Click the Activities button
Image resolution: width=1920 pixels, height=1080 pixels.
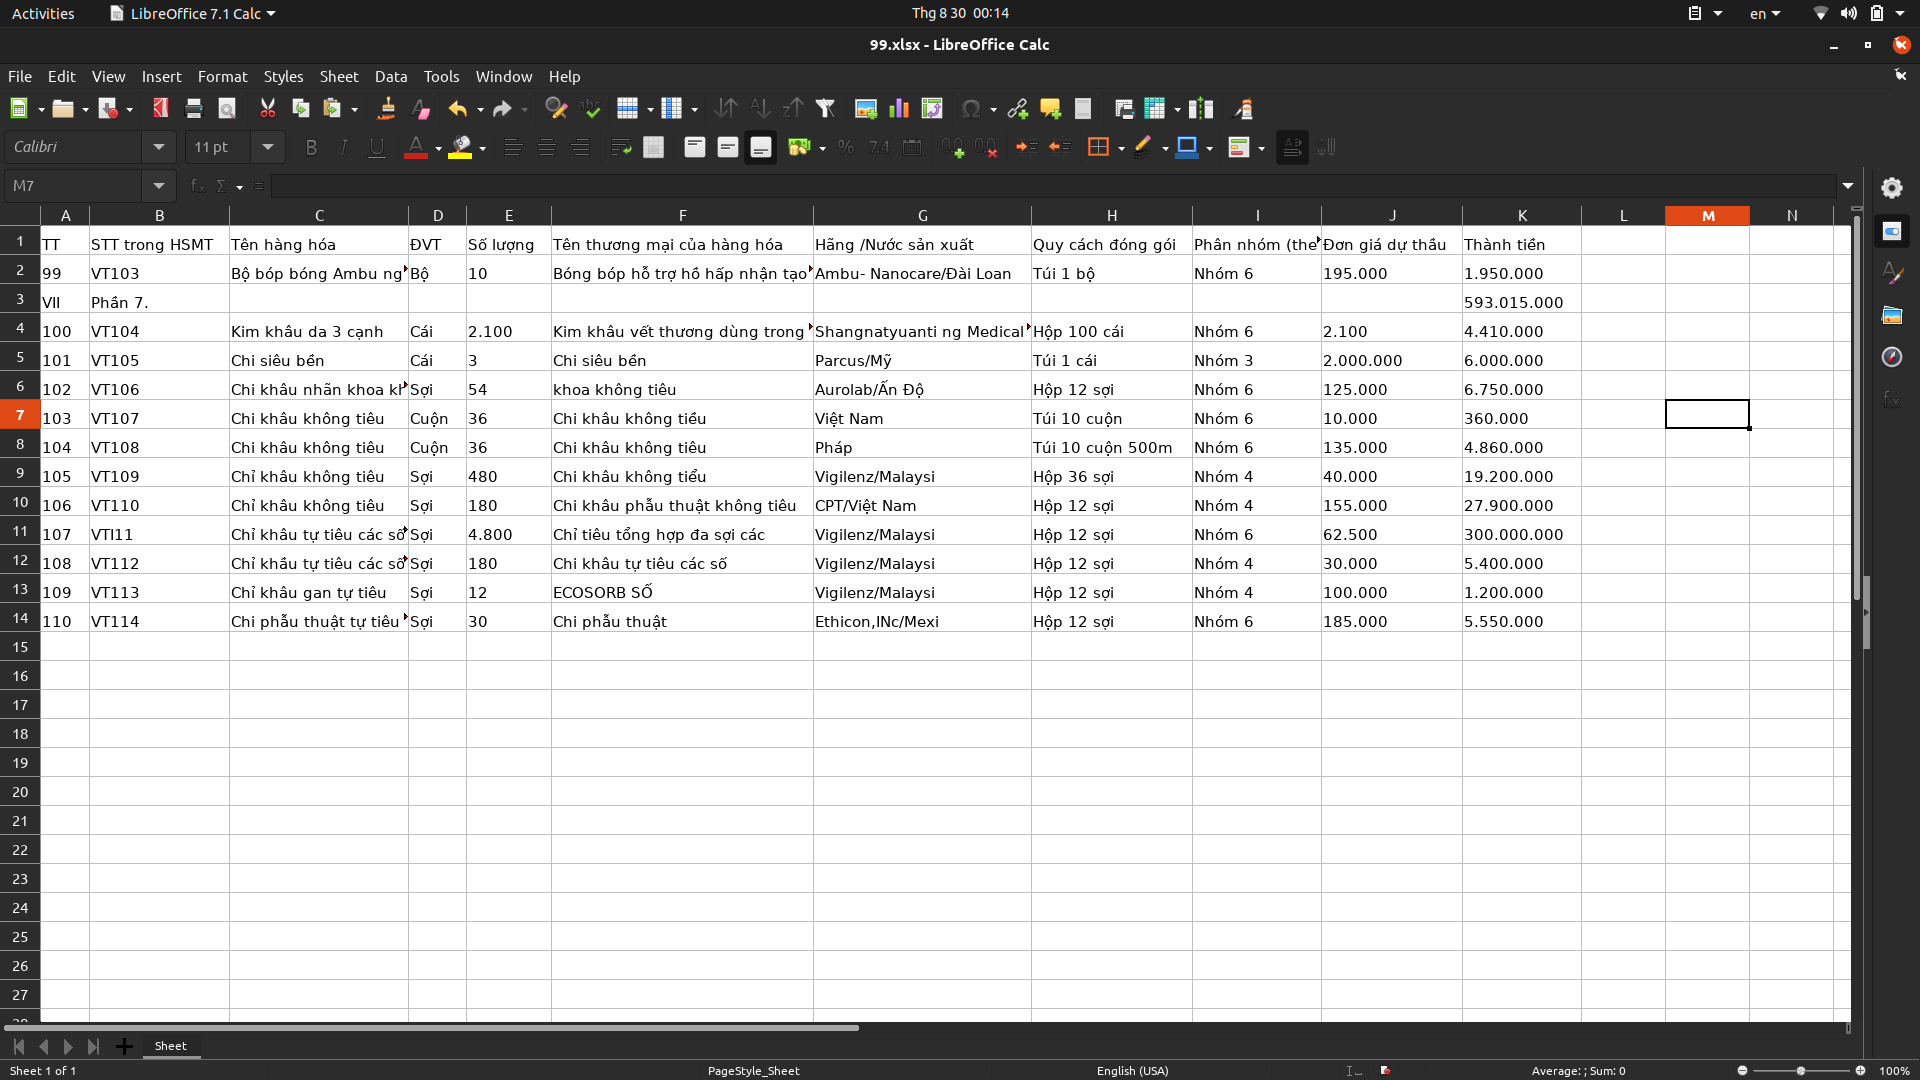click(x=43, y=13)
